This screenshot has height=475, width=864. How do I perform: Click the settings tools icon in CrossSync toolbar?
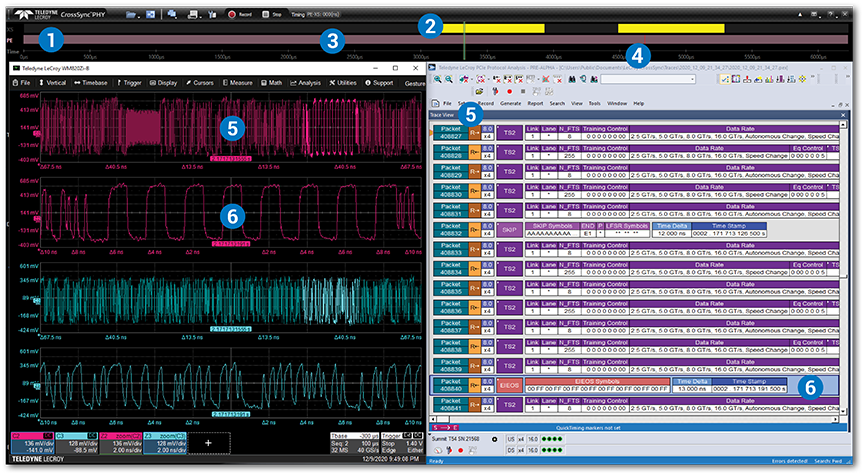pos(212,14)
